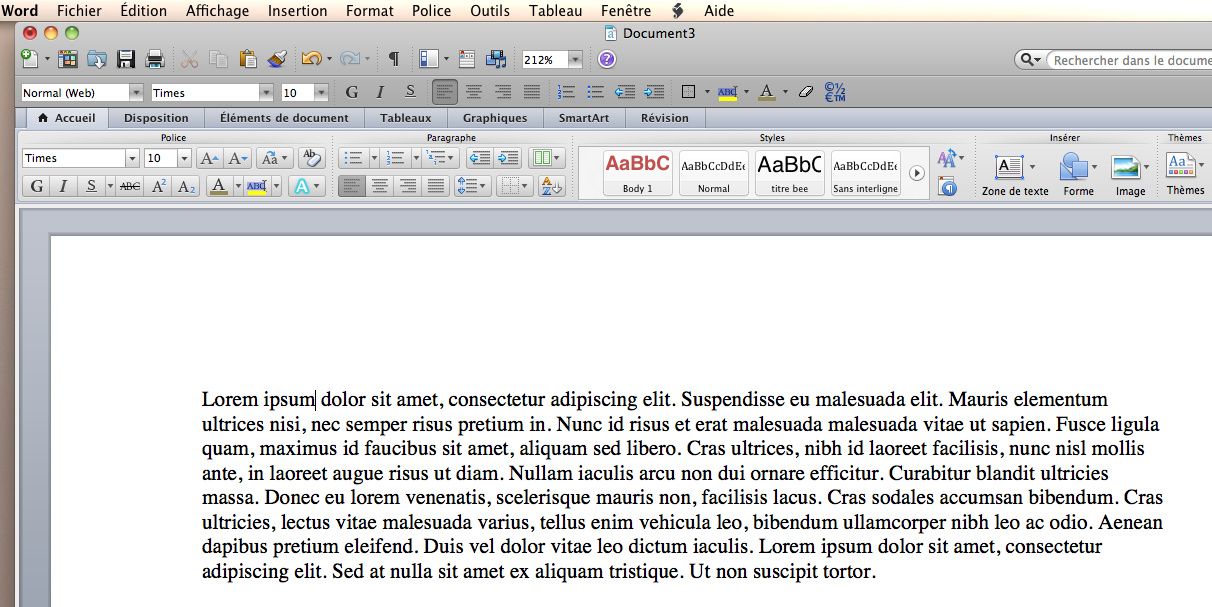Open the line spacing dropdown in Paragraphe
This screenshot has width=1212, height=607.
coord(472,186)
